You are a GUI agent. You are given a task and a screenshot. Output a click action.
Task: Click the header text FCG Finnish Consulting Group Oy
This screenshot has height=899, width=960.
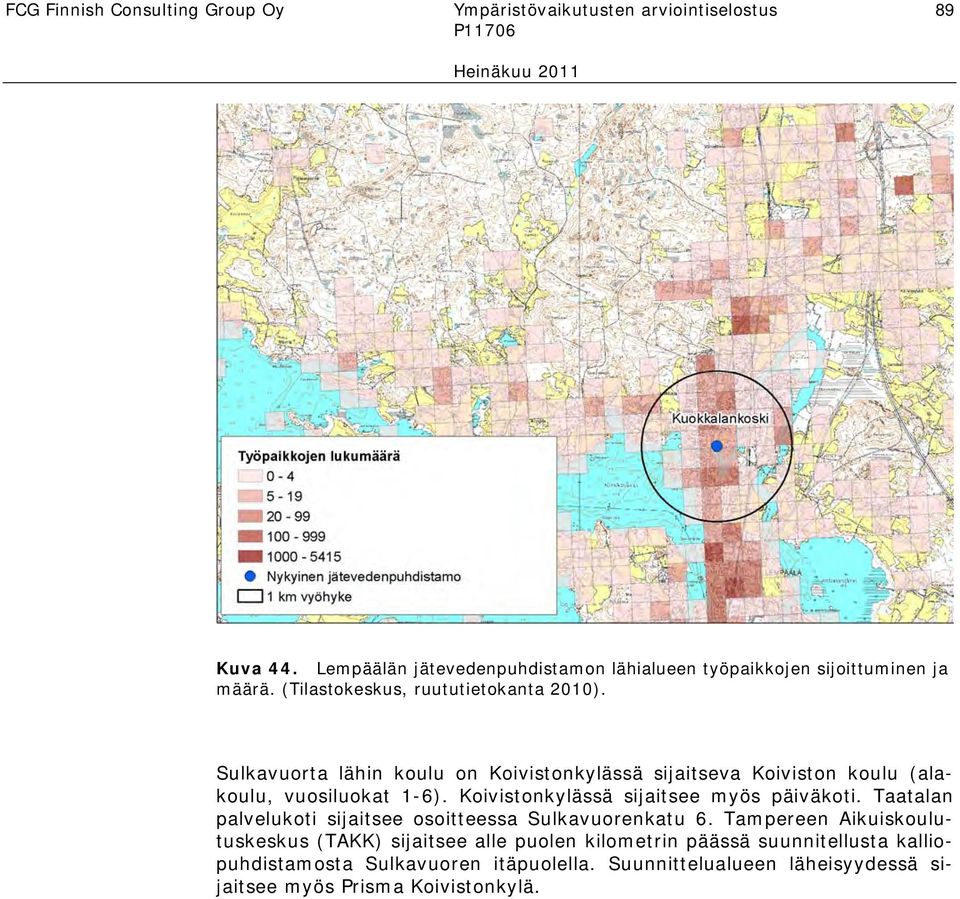click(x=145, y=10)
